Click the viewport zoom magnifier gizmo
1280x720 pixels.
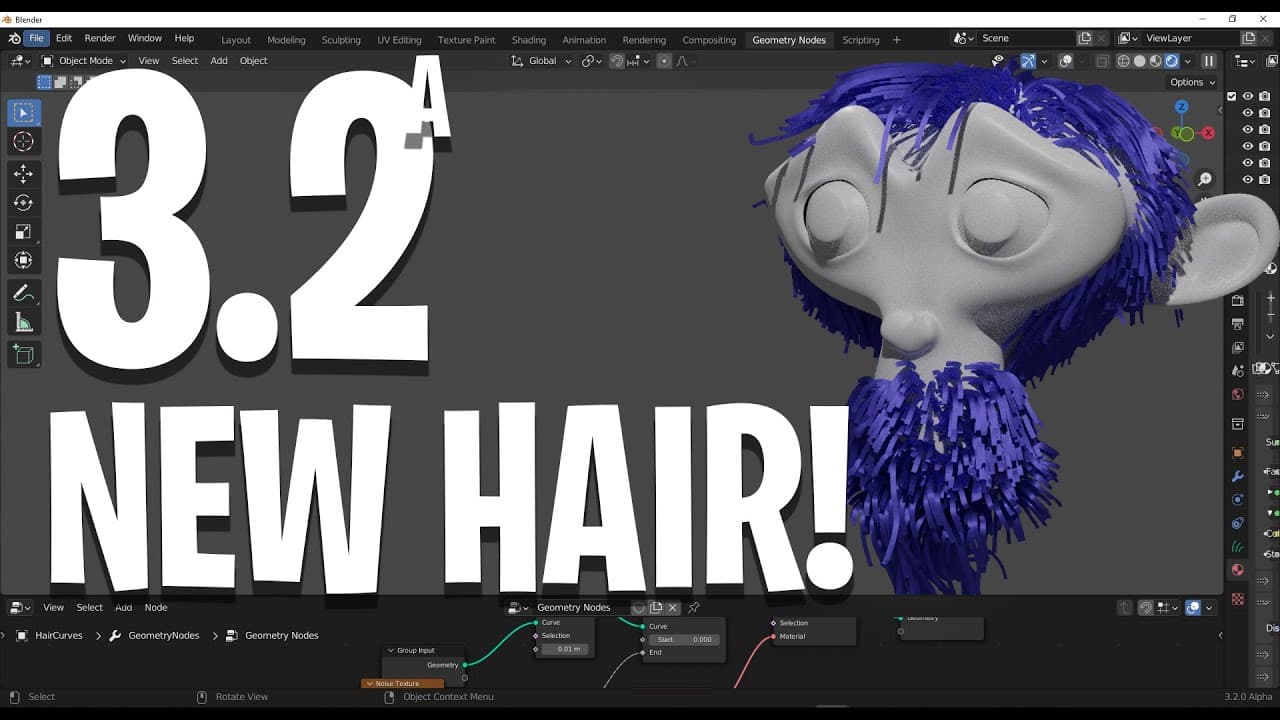pos(1205,179)
